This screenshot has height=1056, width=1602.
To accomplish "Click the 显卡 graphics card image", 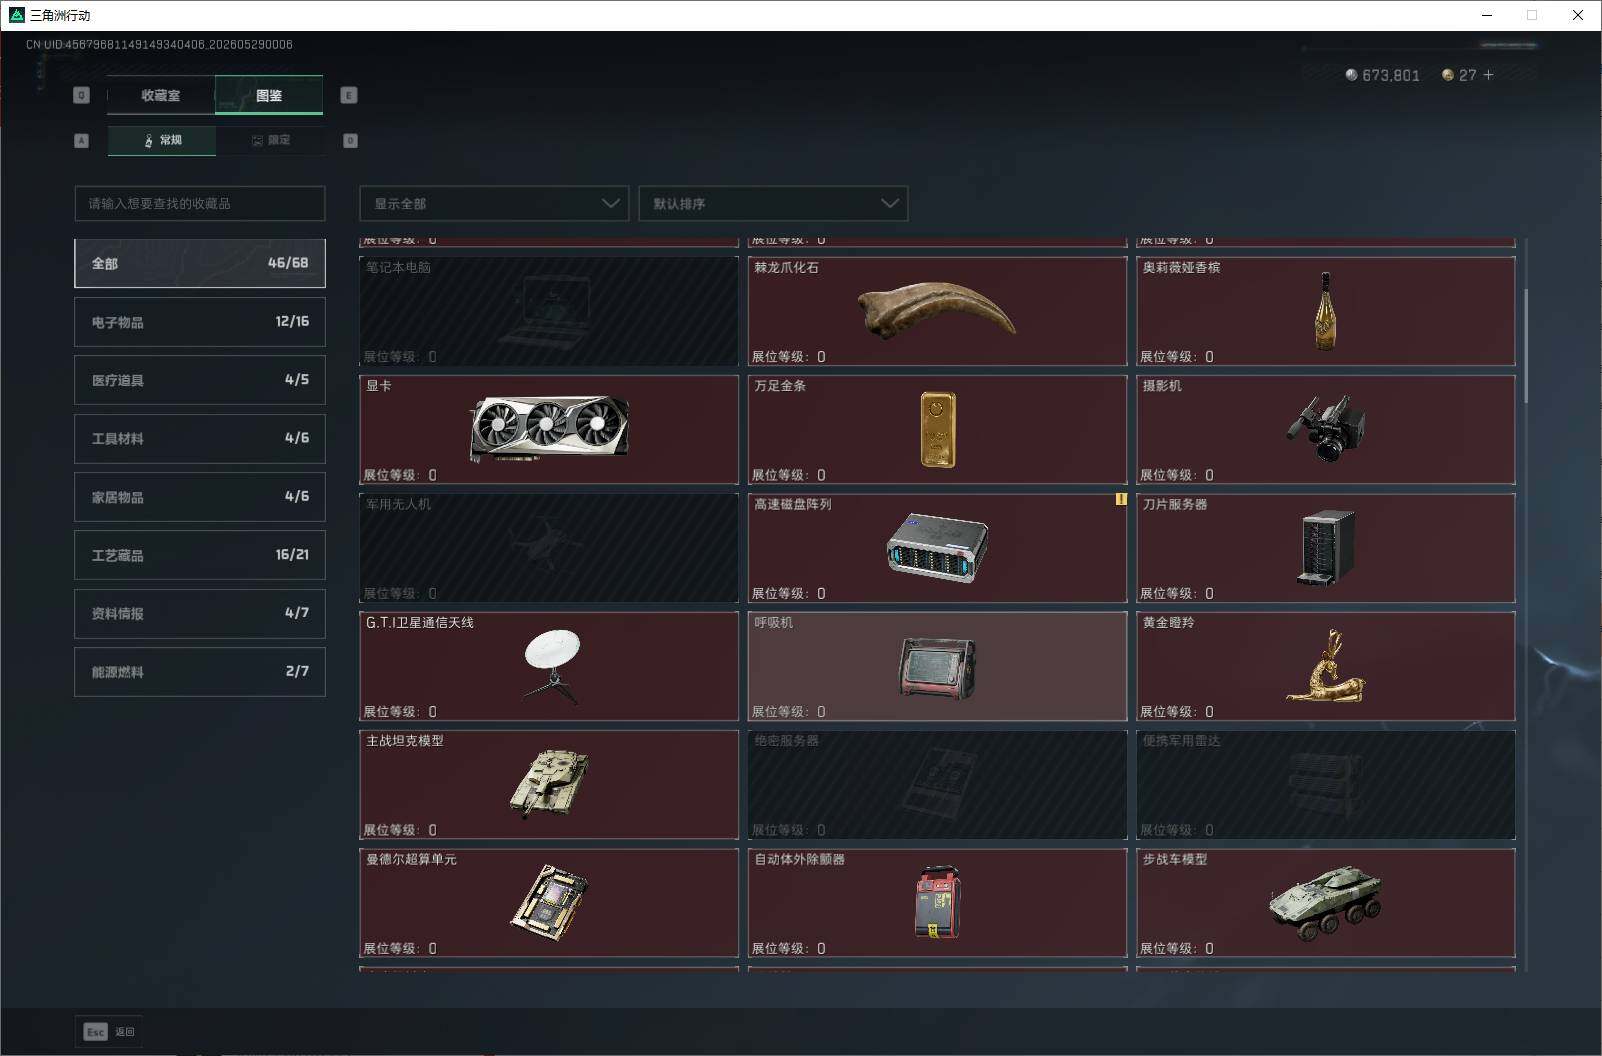I will point(550,429).
